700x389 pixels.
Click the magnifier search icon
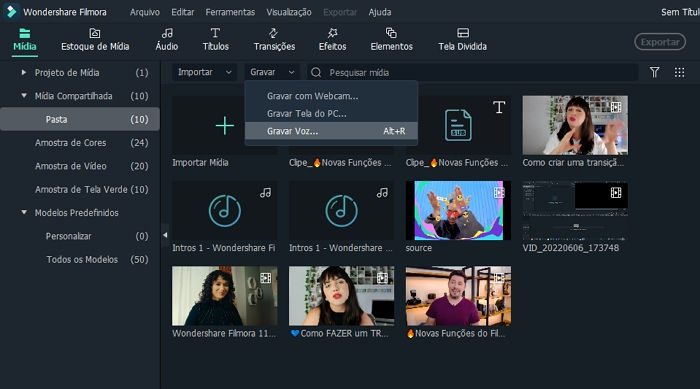pos(316,72)
